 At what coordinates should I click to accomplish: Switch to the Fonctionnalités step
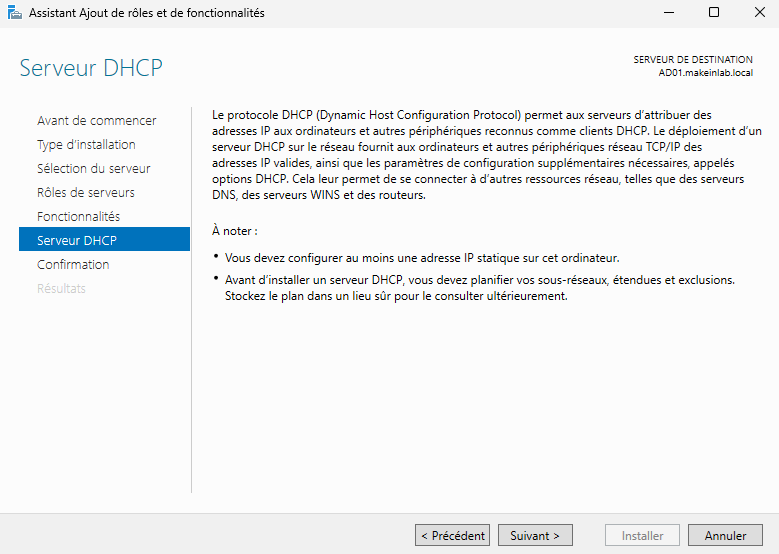pyautogui.click(x=78, y=216)
